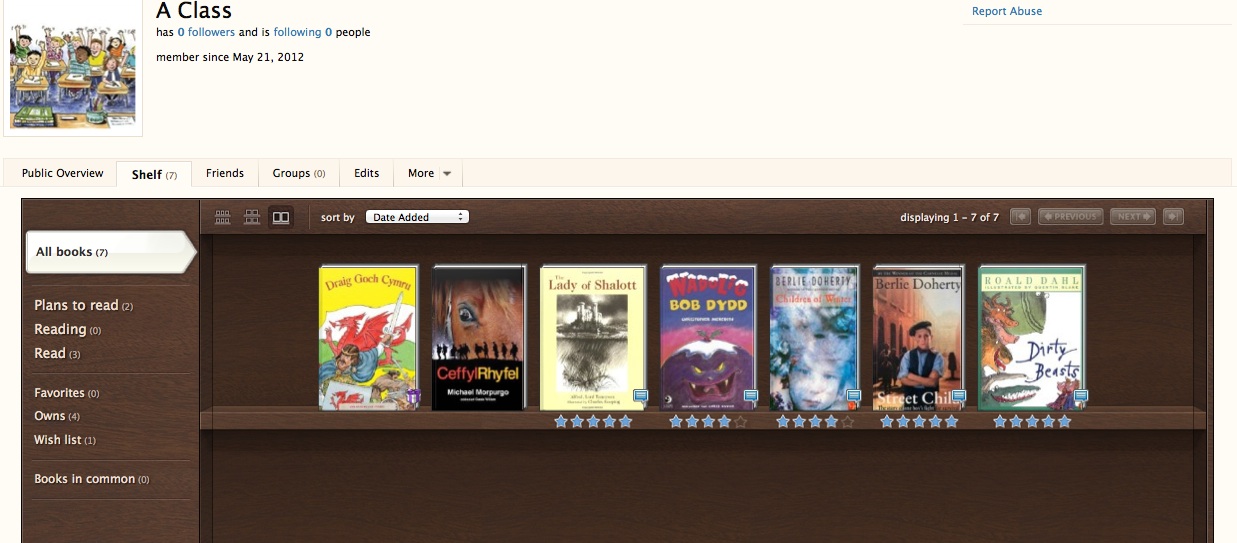Click 'displaying 1 – 7 of 7' text
This screenshot has height=543, width=1237.
949,217
